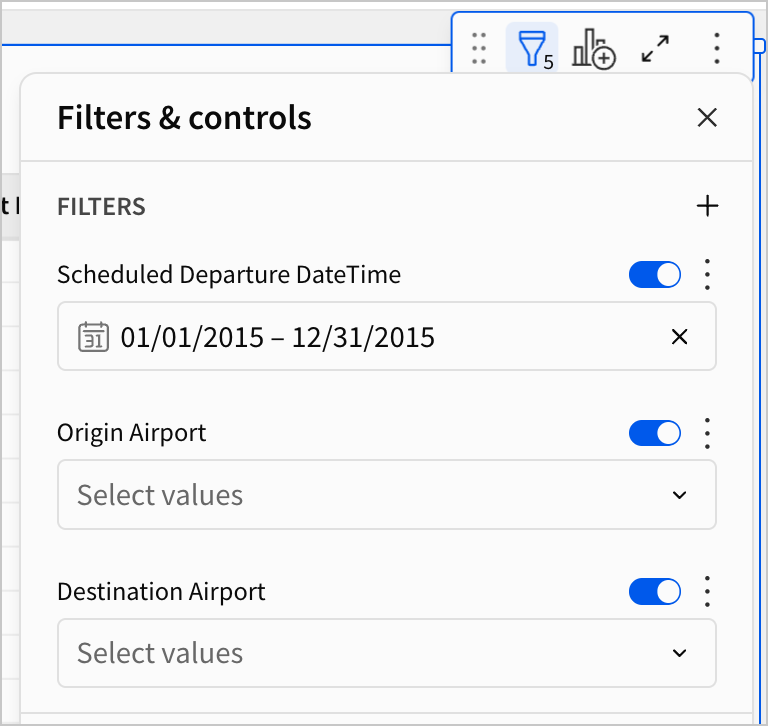Close the Filters & controls panel
This screenshot has width=768, height=726.
pyautogui.click(x=707, y=118)
